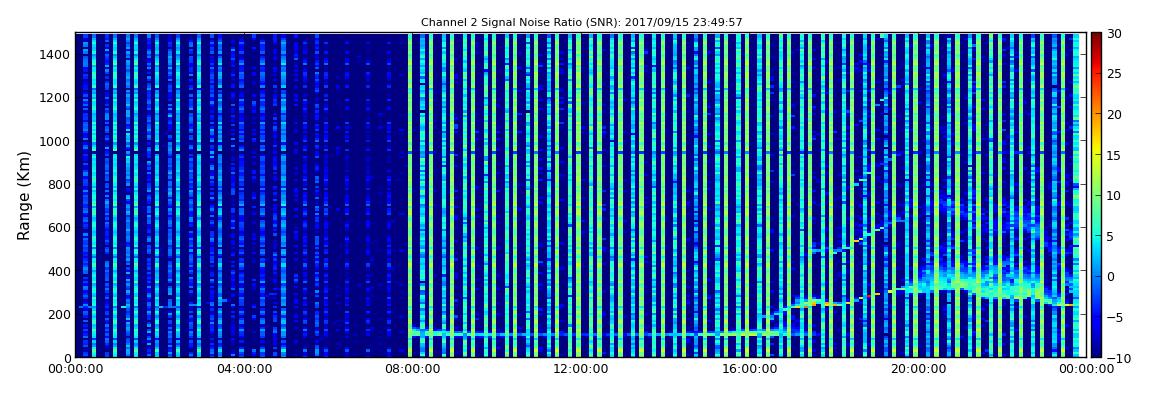Click the colorbar label 10
The height and width of the screenshot is (407, 1150).
tap(1115, 195)
